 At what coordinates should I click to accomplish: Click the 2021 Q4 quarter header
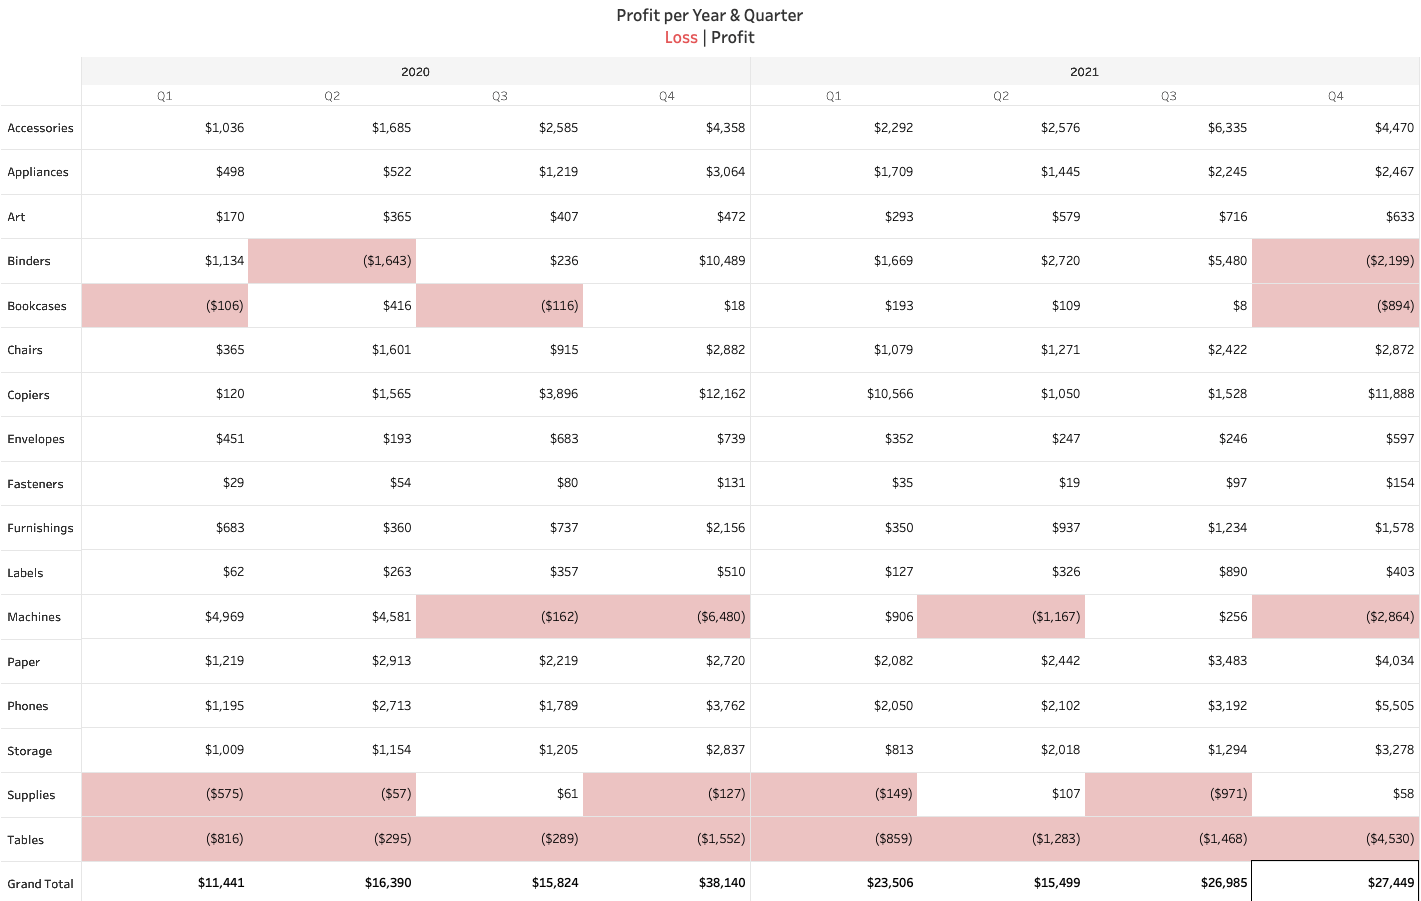click(1335, 96)
